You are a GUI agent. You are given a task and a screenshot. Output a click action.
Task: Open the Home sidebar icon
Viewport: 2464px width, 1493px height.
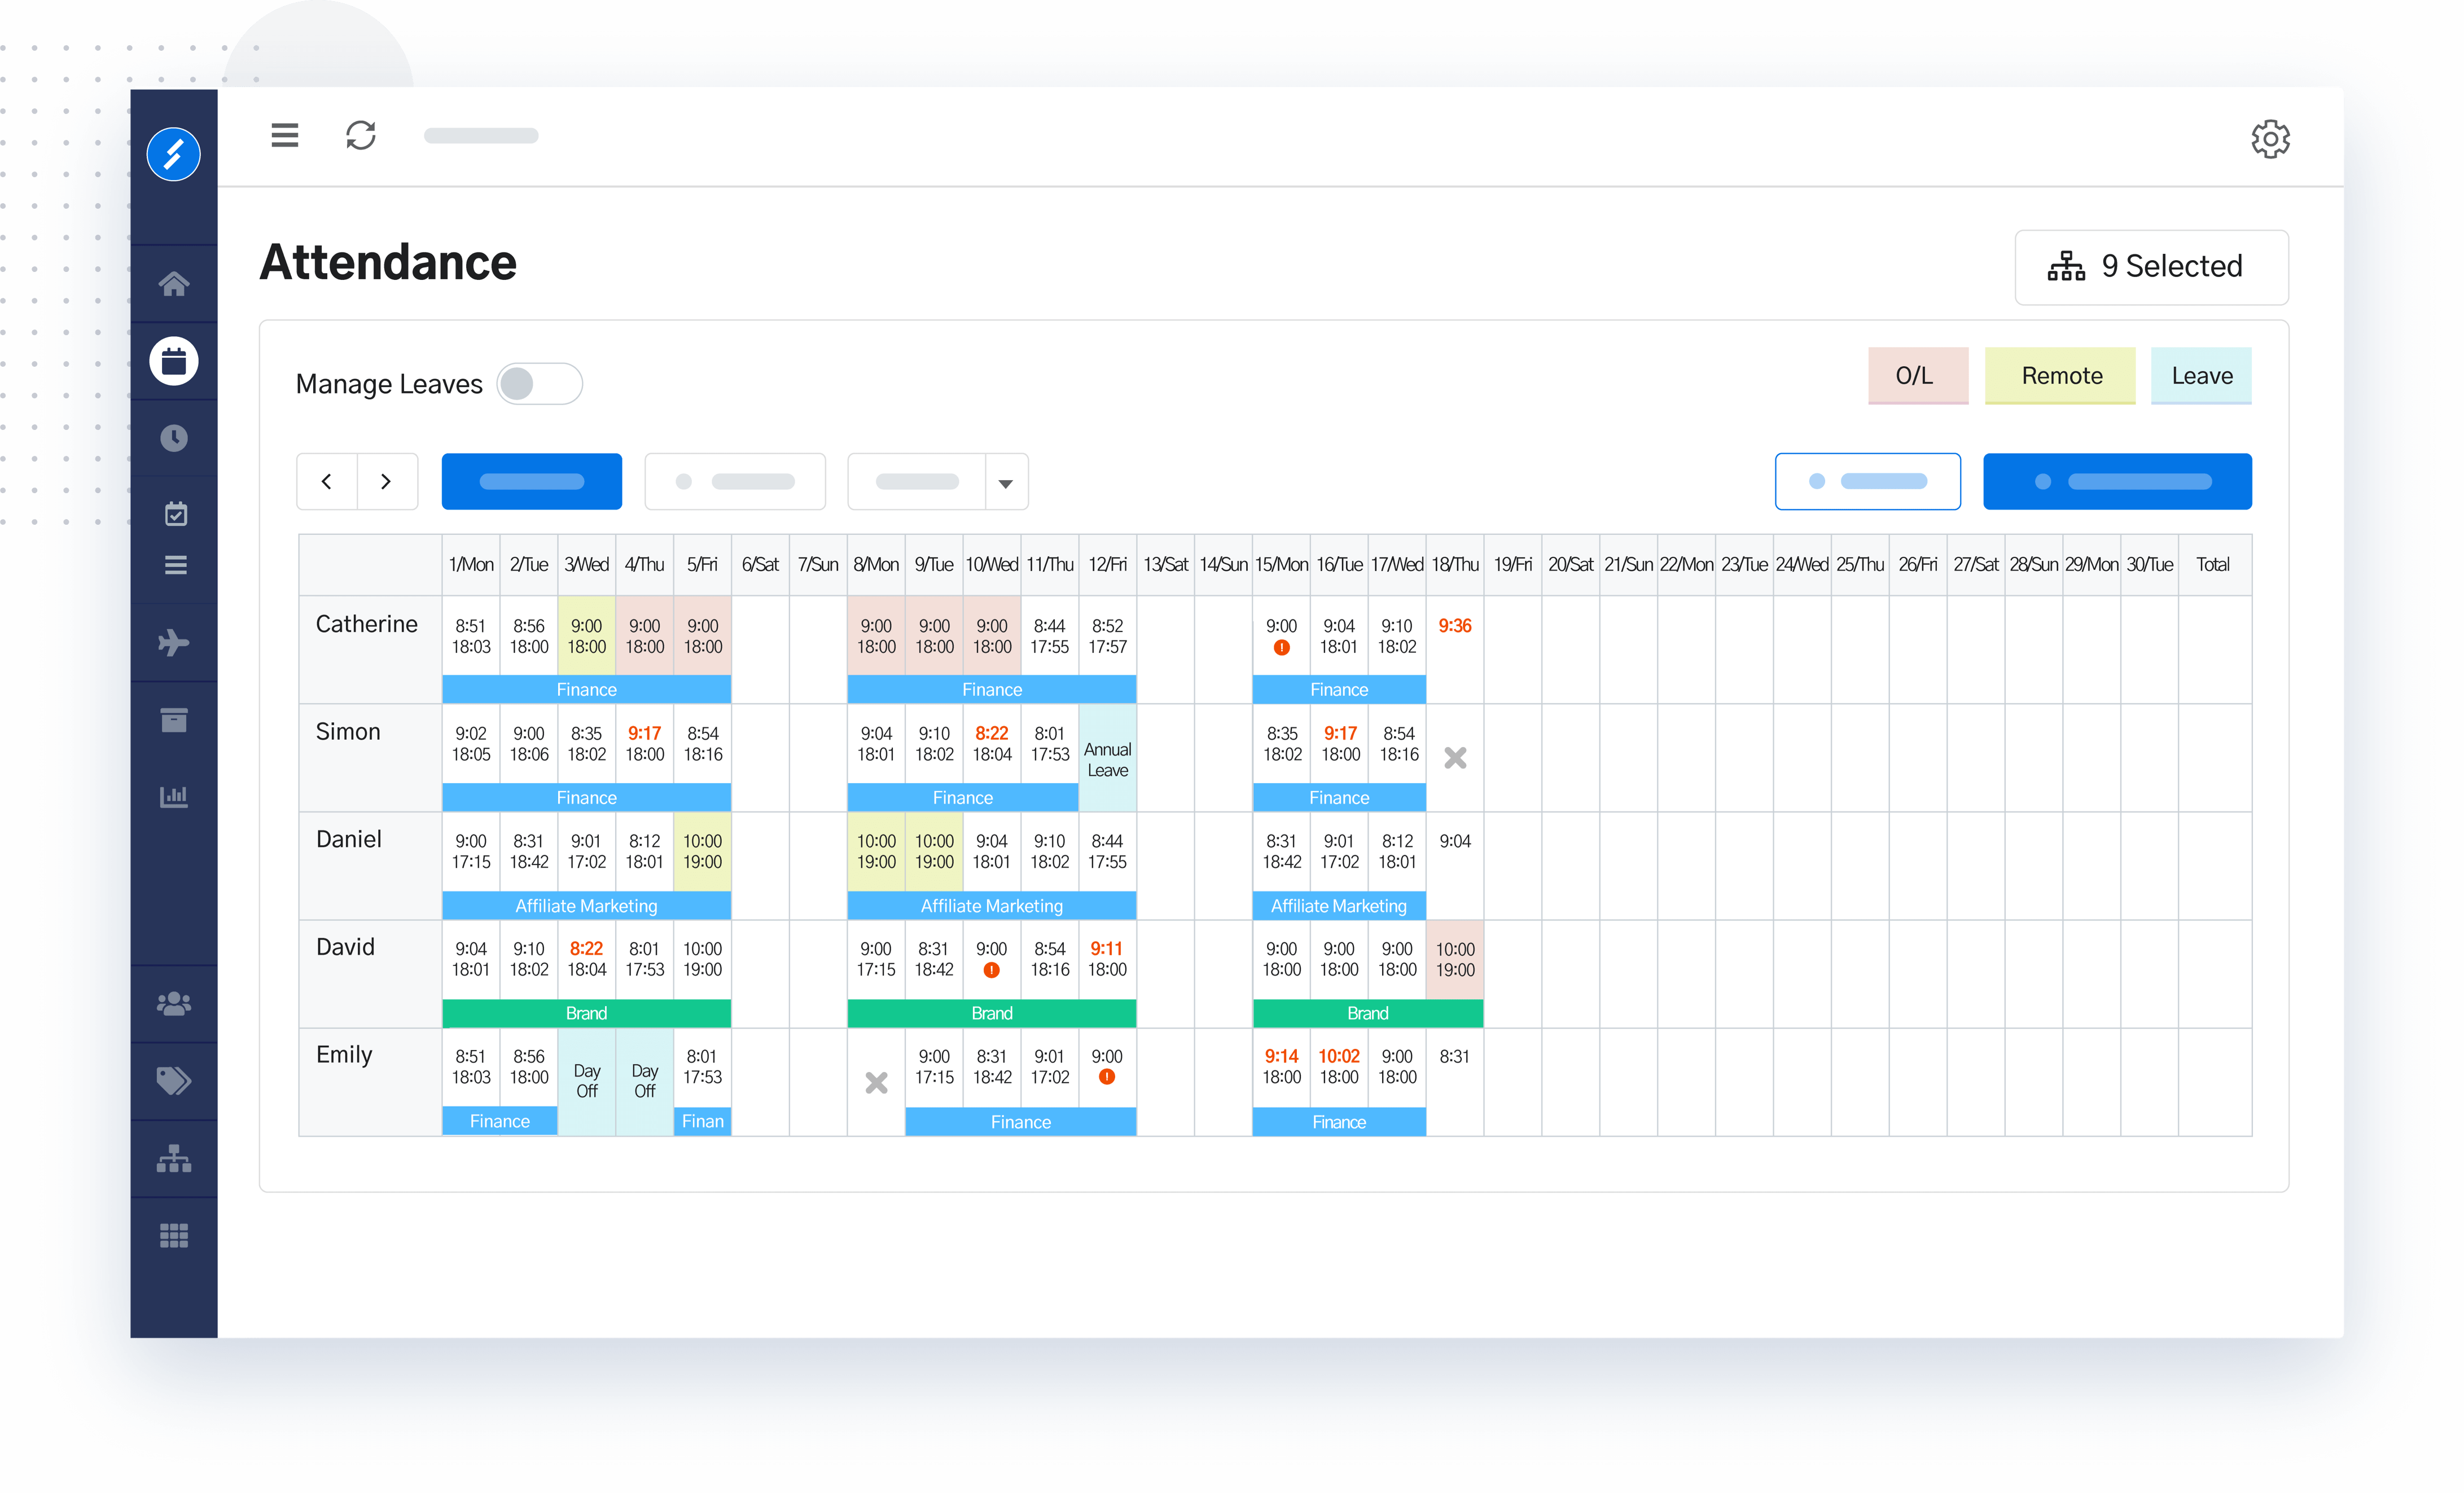coord(174,284)
